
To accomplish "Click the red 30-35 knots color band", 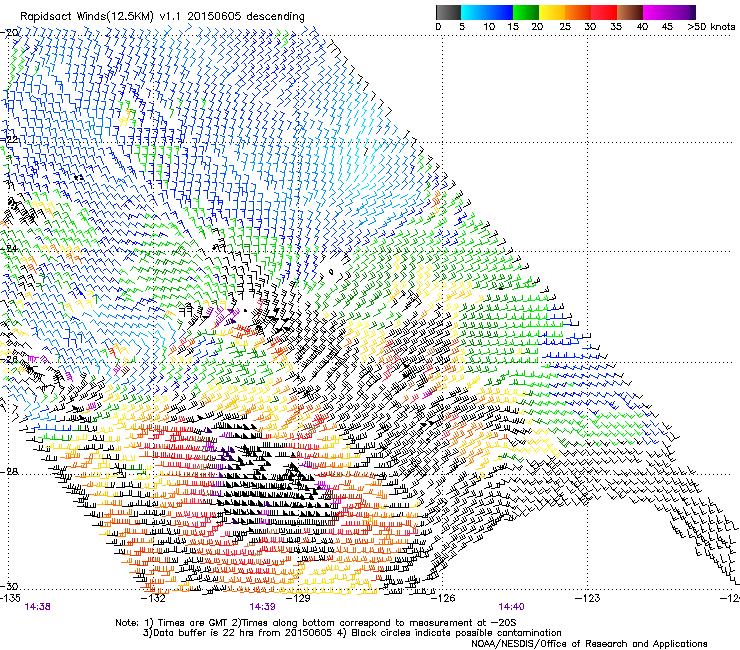I will click(604, 12).
